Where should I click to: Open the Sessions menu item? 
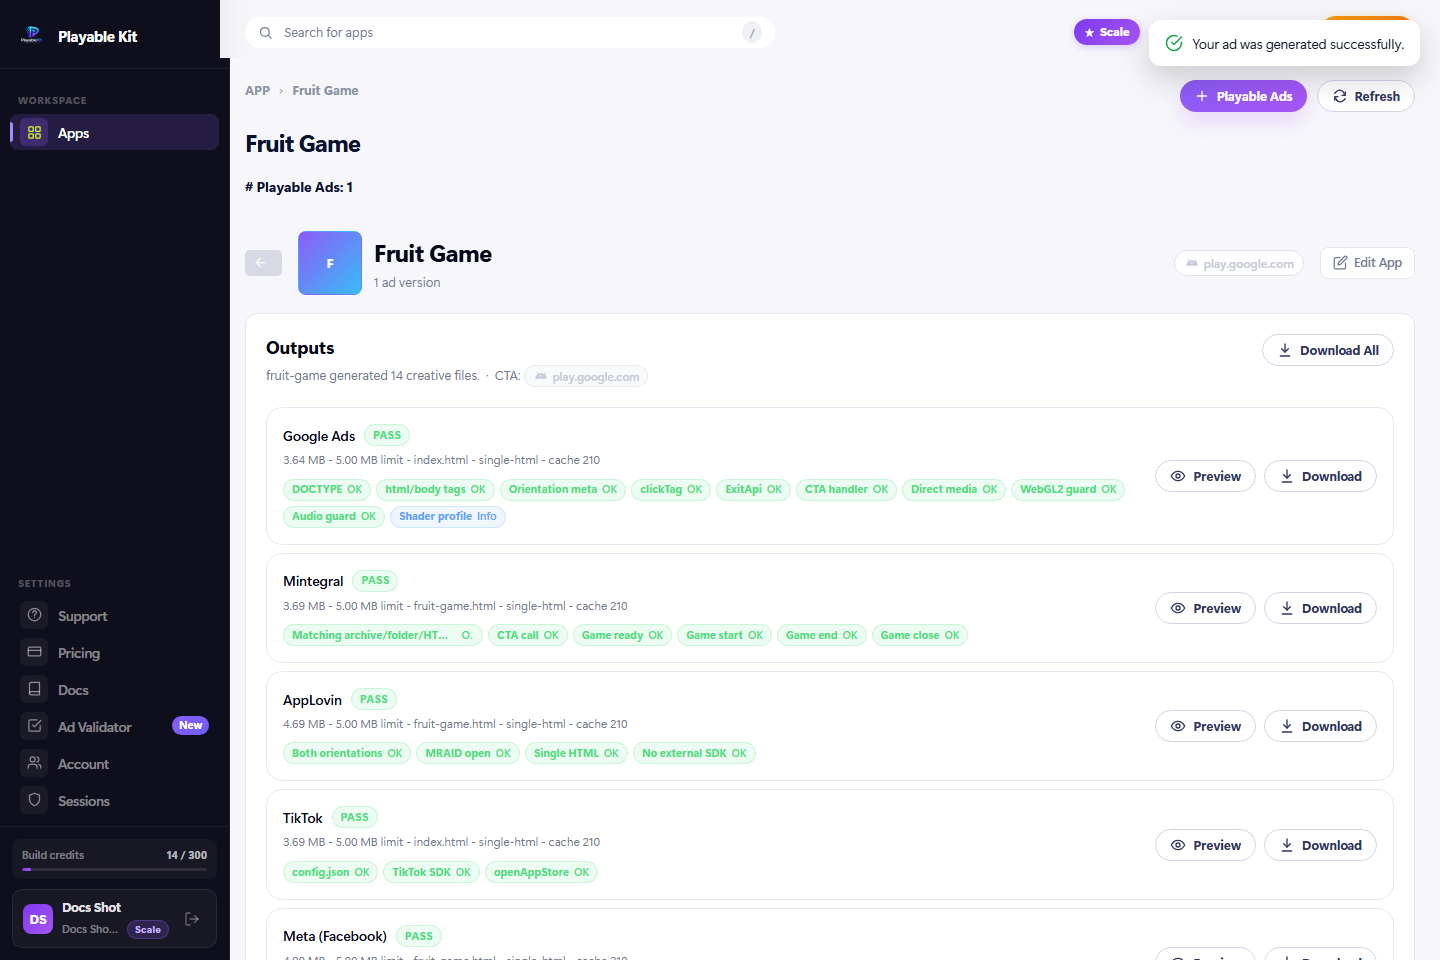[x=114, y=800]
